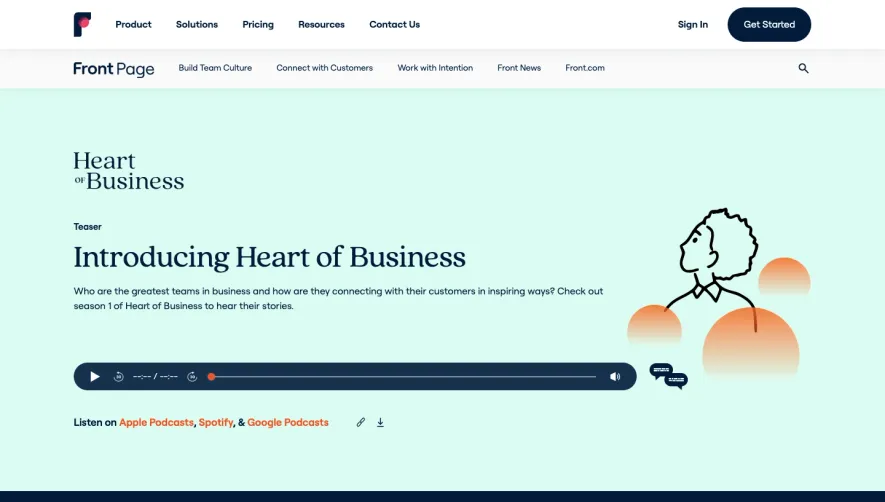The image size is (885, 502).
Task: Open the Product menu
Action: tap(133, 24)
